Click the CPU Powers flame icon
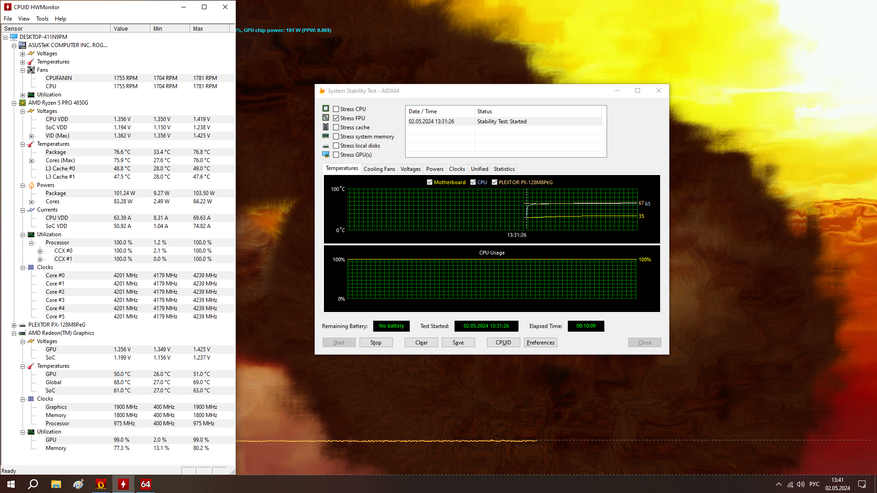The width and height of the screenshot is (877, 493). [x=31, y=185]
